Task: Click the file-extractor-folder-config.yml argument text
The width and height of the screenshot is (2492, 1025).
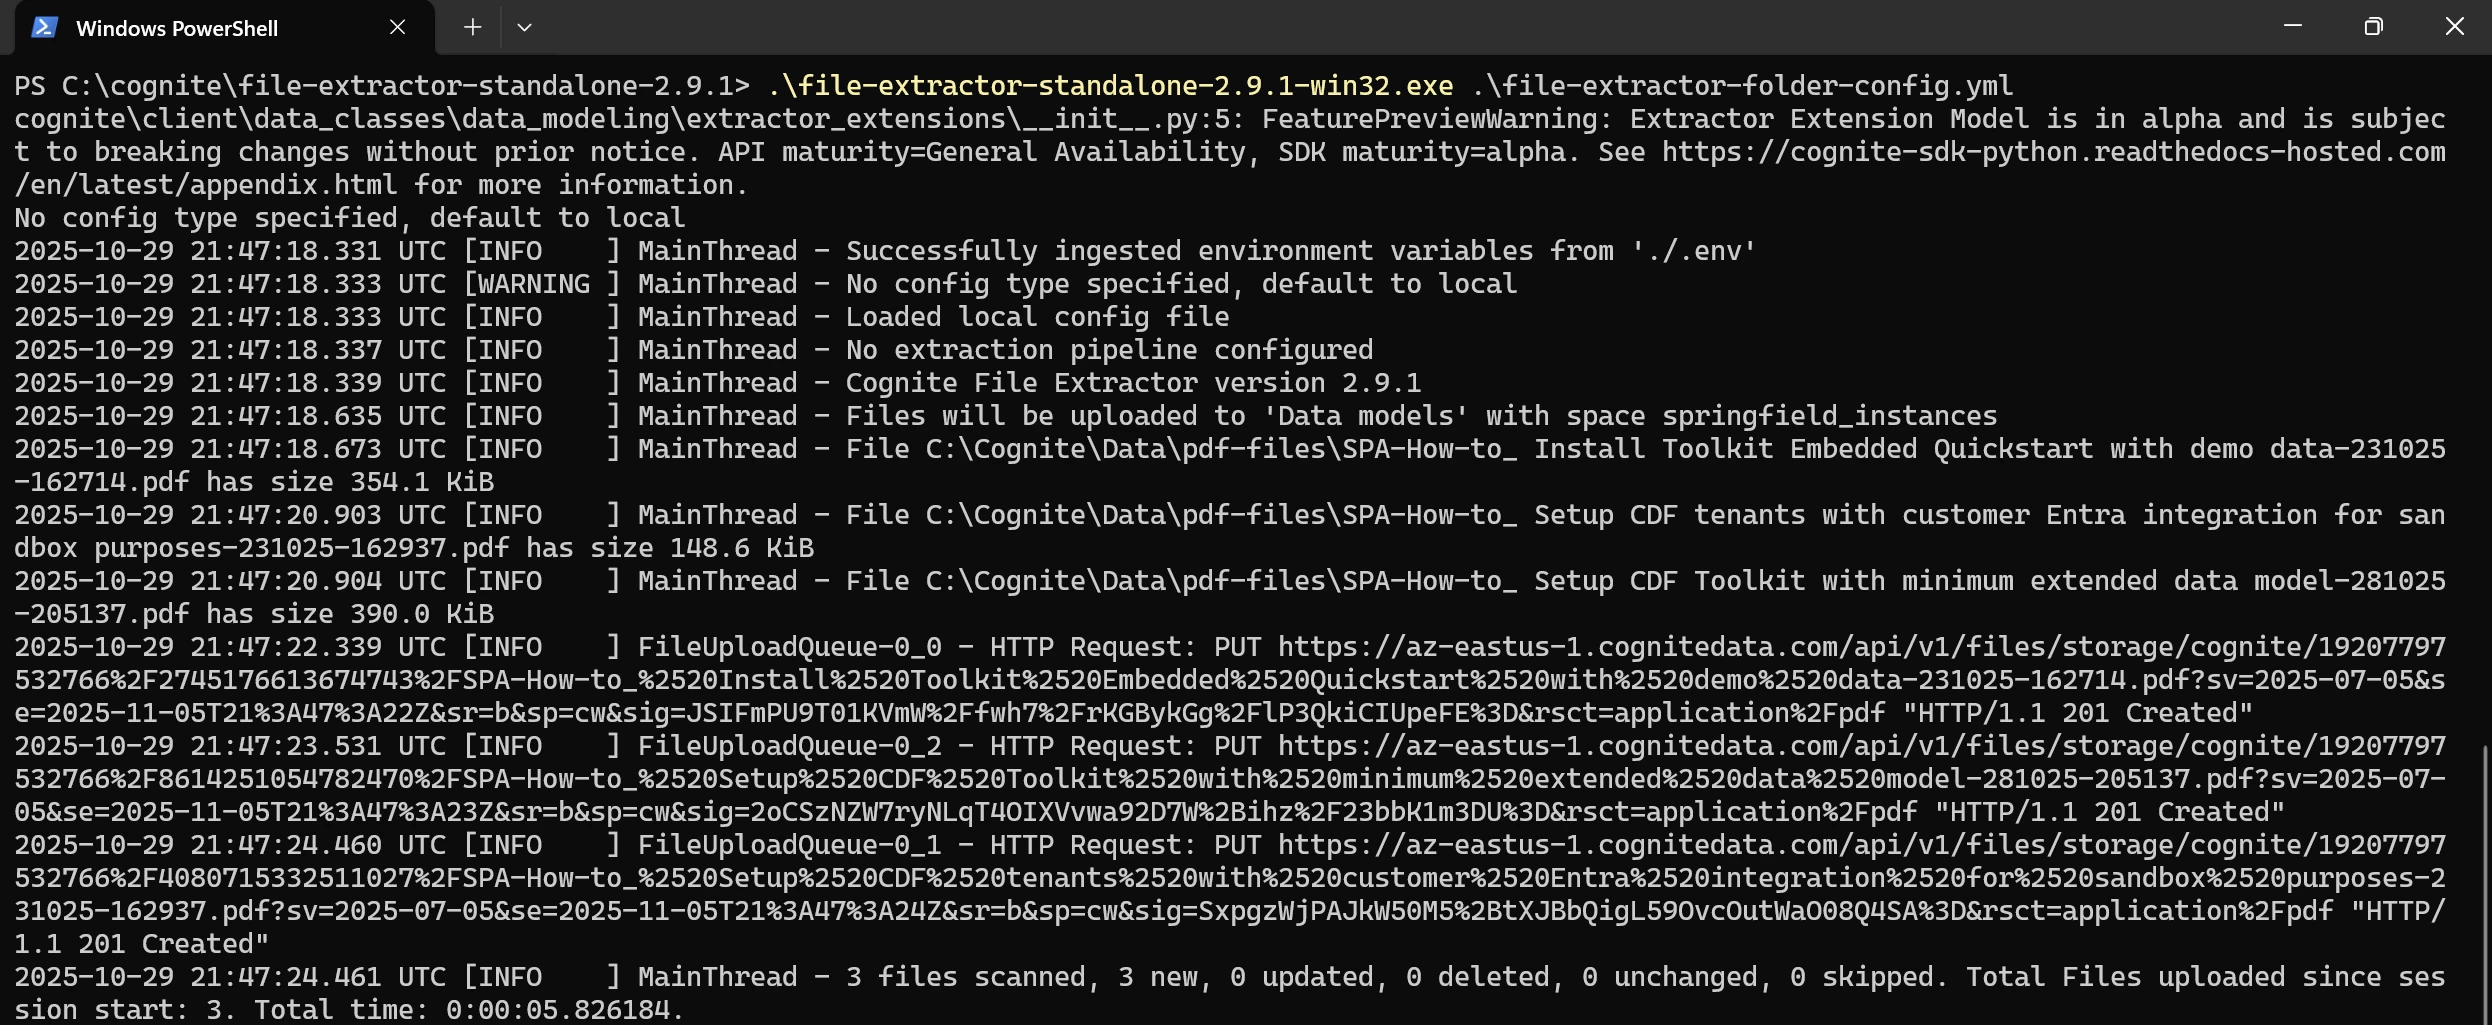Action: pos(1742,86)
